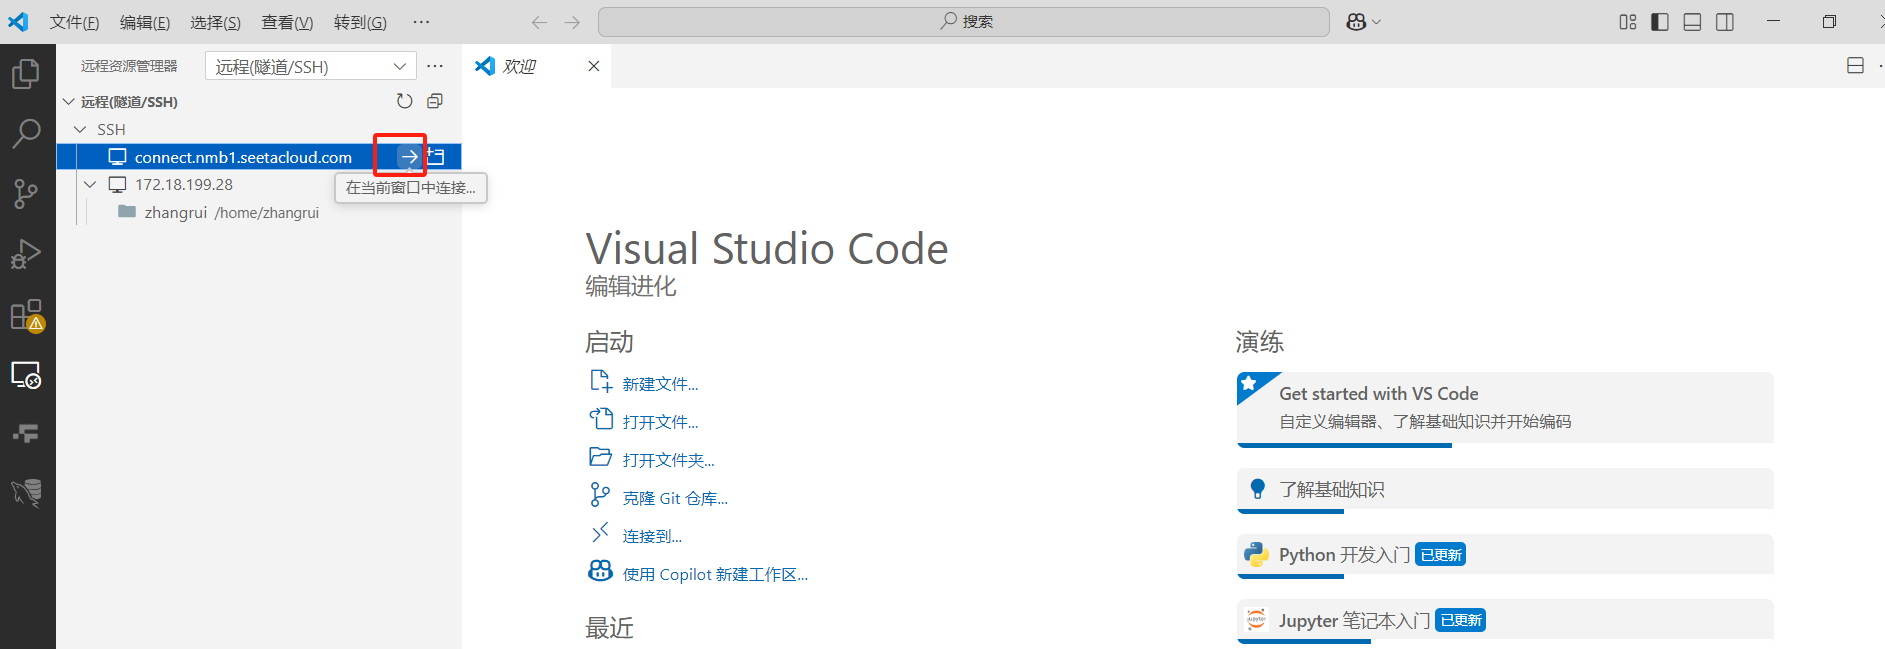This screenshot has width=1885, height=649.
Task: Open Source Control view in activity bar
Action: pyautogui.click(x=26, y=194)
